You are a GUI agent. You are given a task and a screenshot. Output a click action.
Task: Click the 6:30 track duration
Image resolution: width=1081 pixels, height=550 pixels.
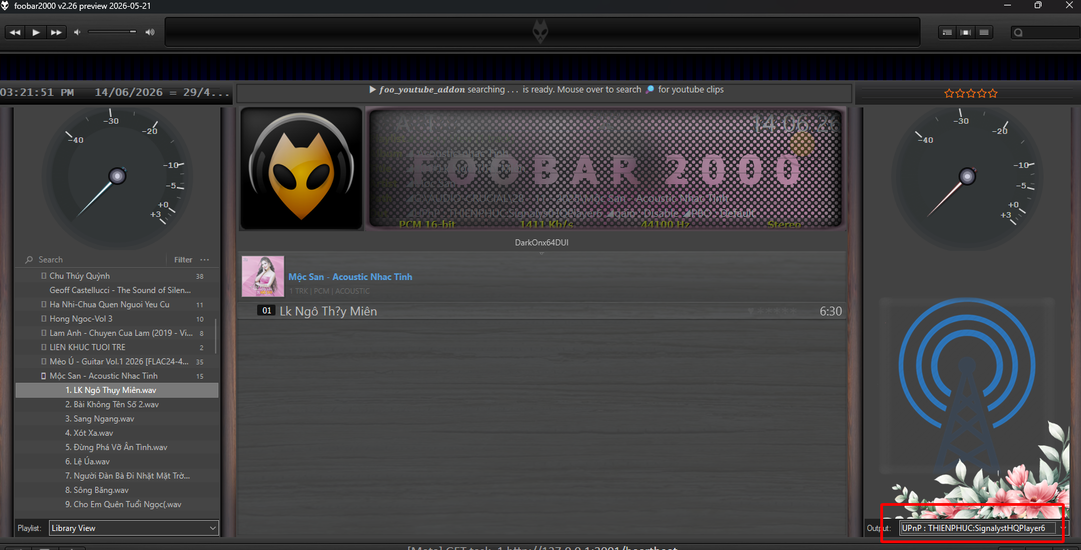[x=830, y=312]
